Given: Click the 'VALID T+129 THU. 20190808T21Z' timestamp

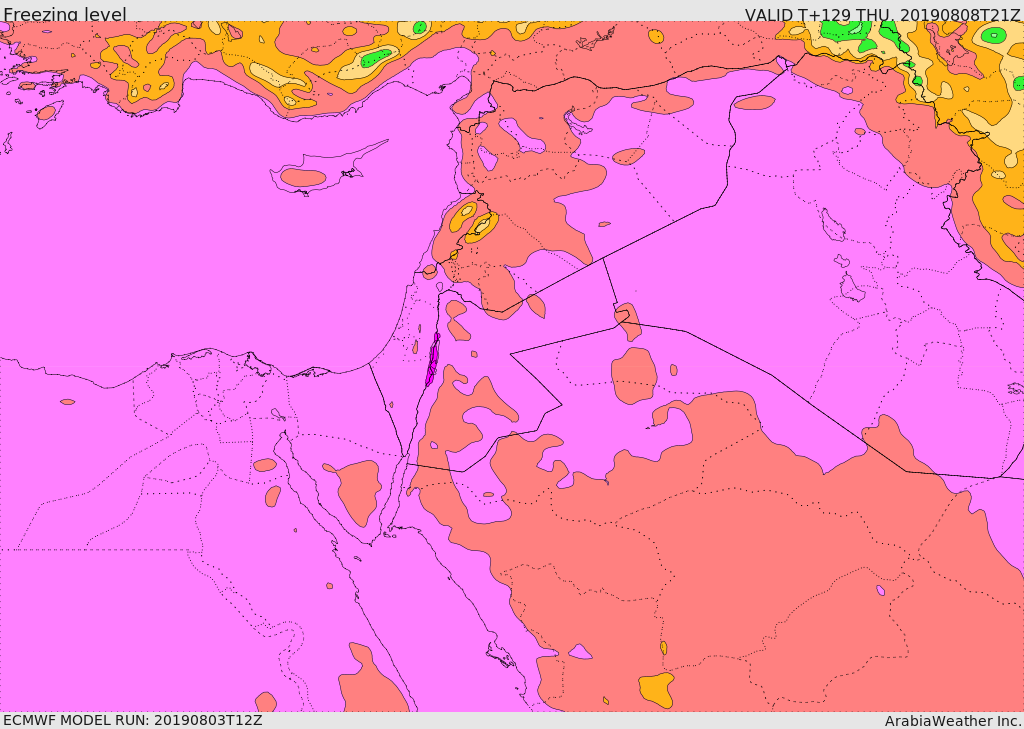Looking at the screenshot, I should (882, 14).
